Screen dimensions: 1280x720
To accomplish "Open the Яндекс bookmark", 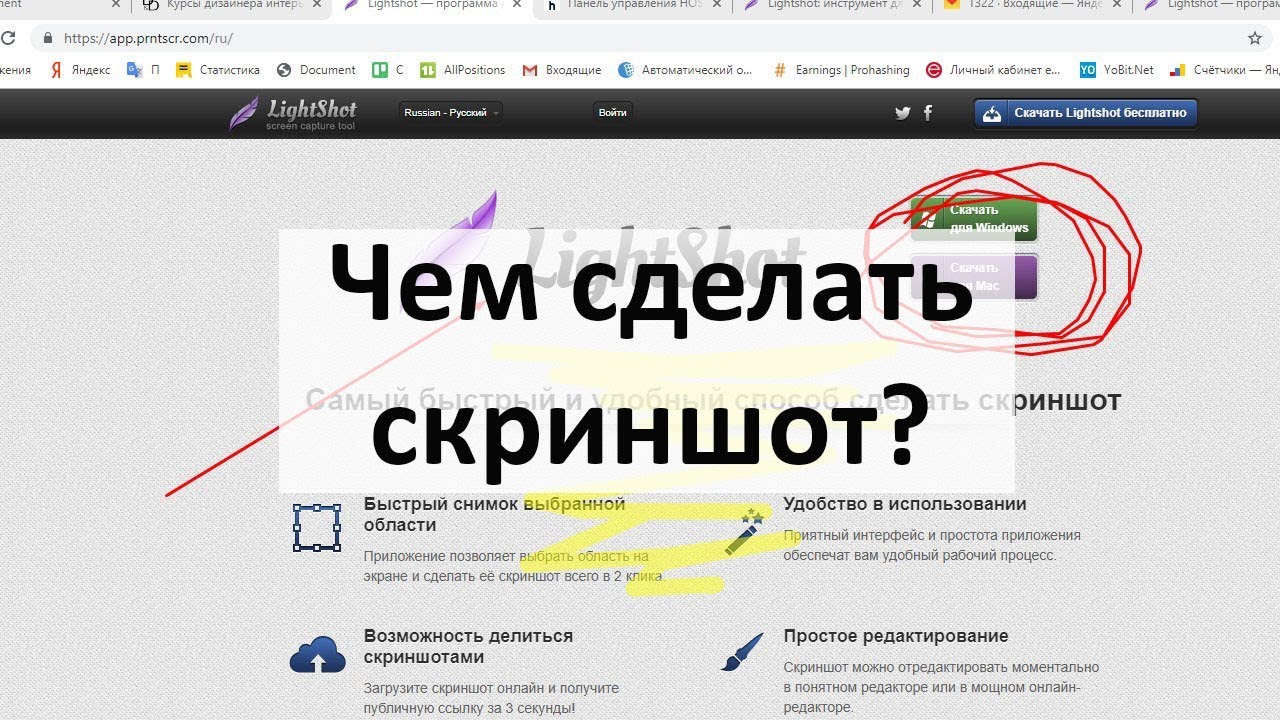I will [x=81, y=70].
